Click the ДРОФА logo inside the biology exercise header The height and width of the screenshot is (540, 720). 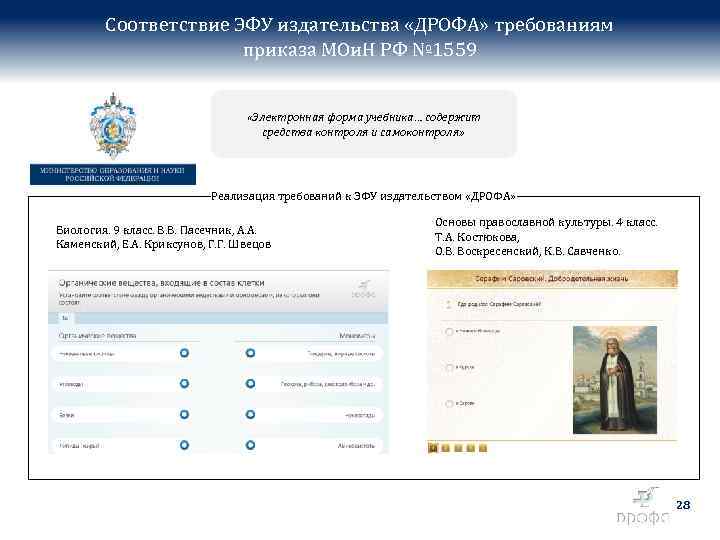pos(364,290)
